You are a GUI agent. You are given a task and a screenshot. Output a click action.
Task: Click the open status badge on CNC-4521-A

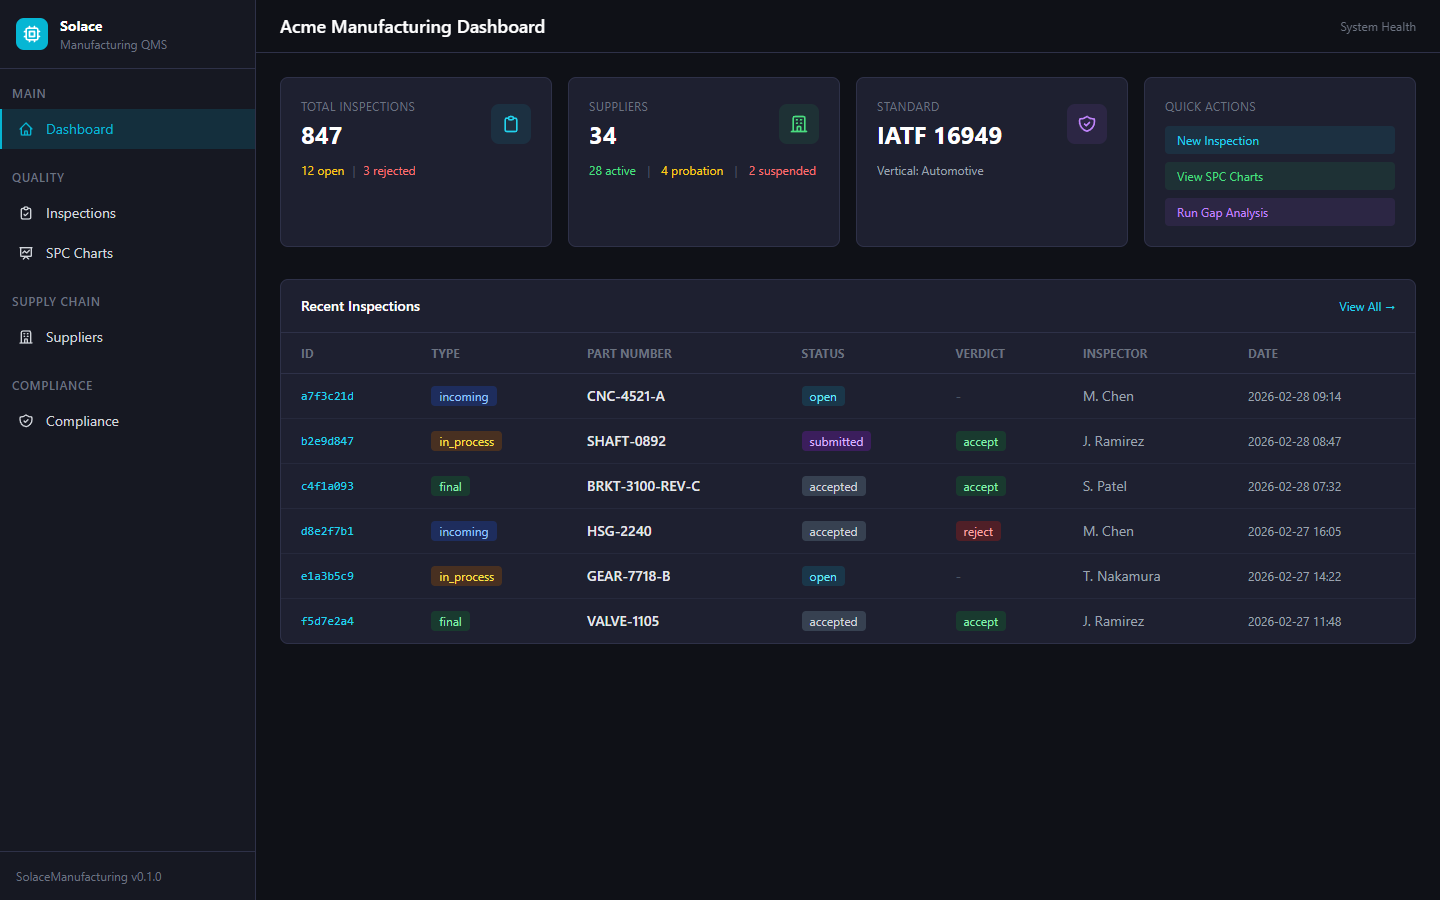822,396
